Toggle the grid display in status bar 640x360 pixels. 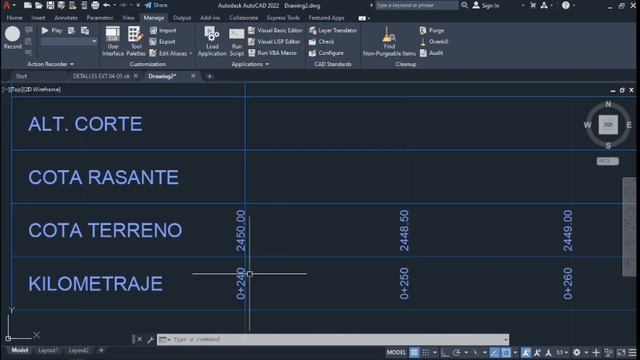coord(414,352)
